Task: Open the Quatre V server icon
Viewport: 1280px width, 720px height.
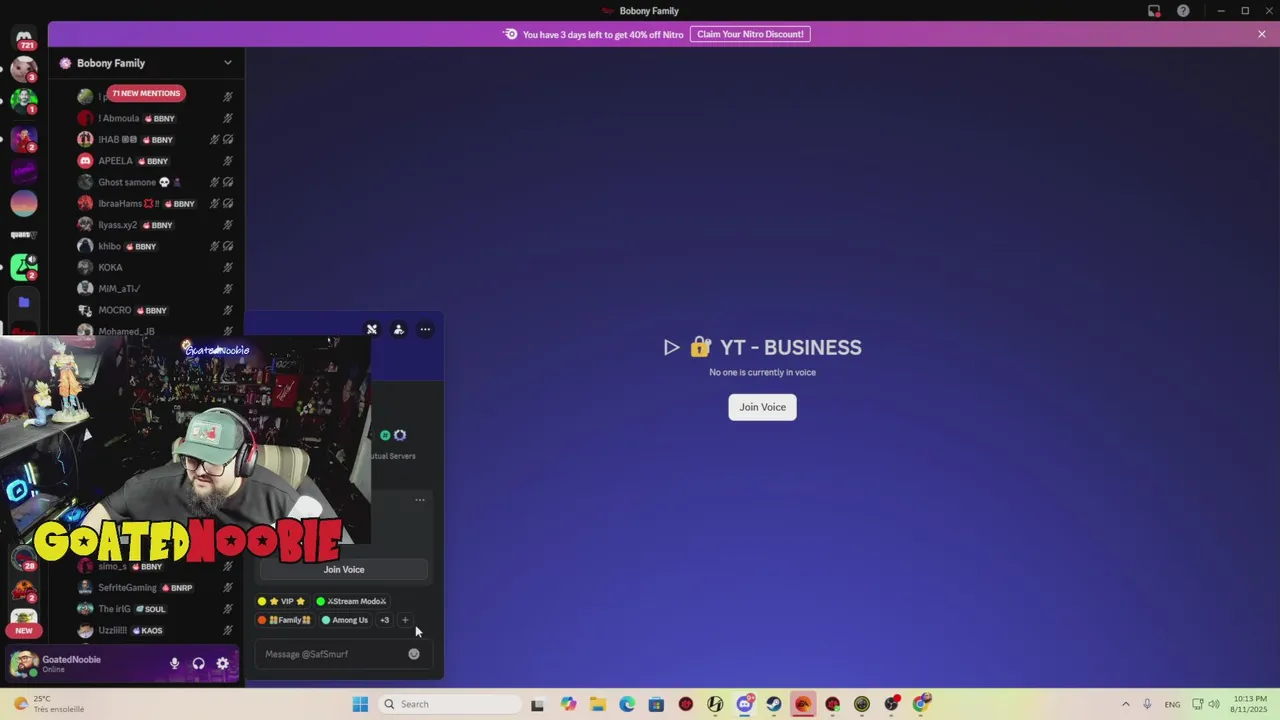Action: tap(24, 236)
